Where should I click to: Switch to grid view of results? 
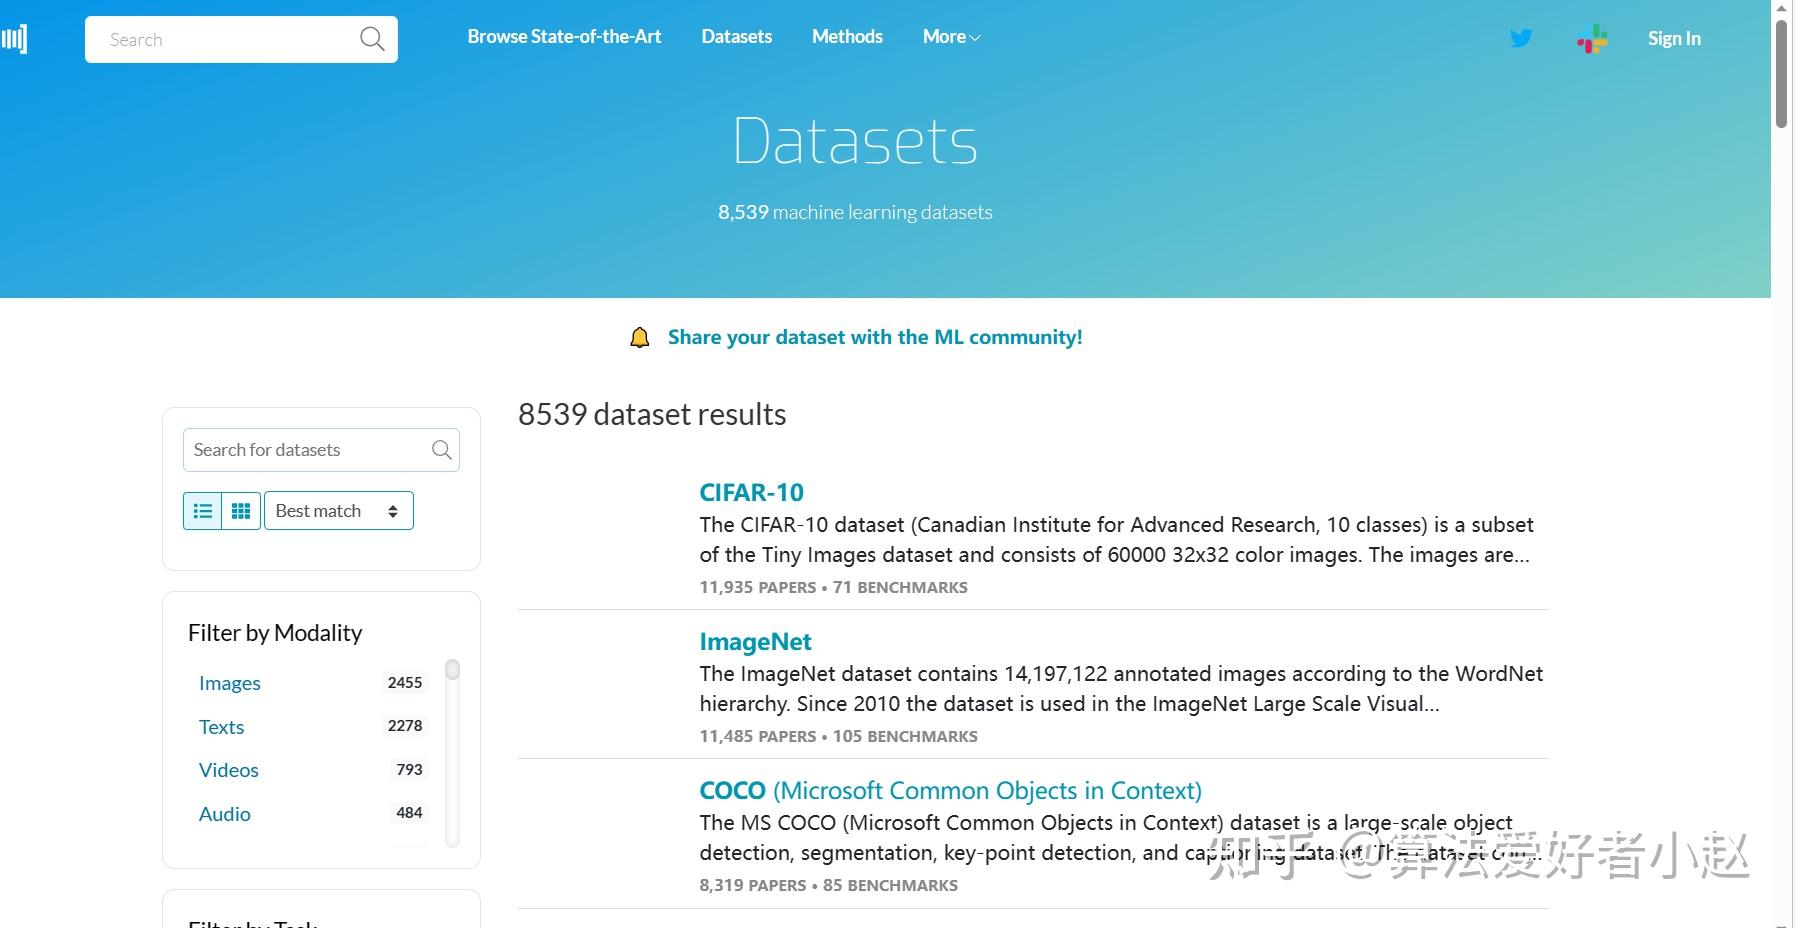(240, 510)
